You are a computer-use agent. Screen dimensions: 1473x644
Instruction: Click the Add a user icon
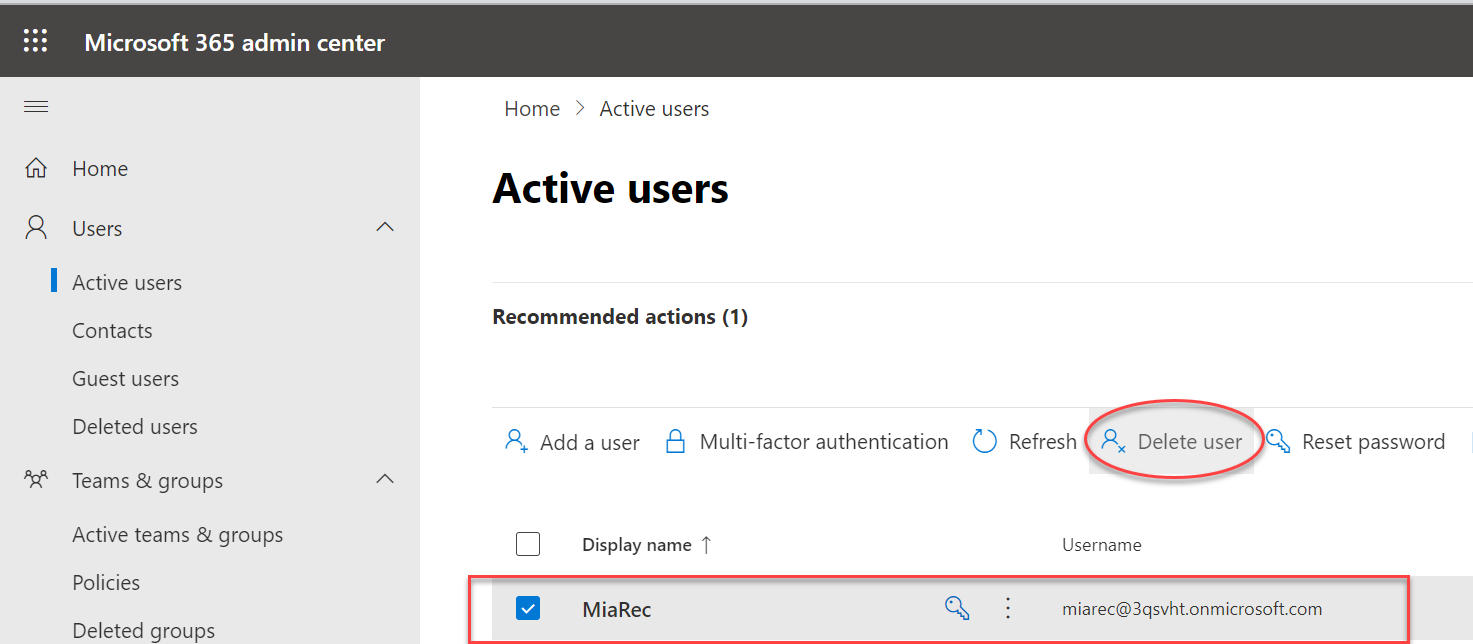click(x=516, y=441)
